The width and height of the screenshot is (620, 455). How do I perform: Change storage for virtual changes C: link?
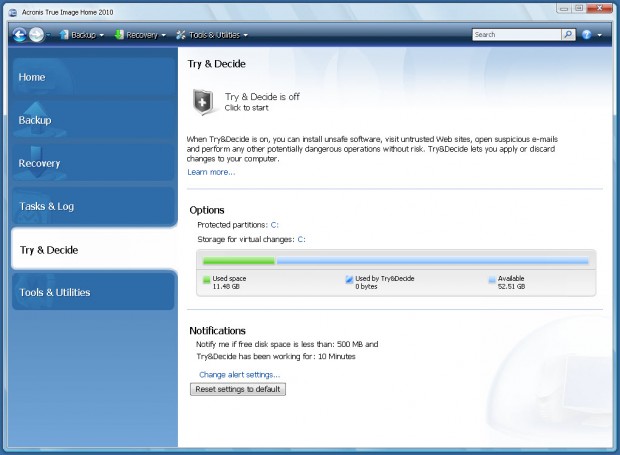pos(301,240)
